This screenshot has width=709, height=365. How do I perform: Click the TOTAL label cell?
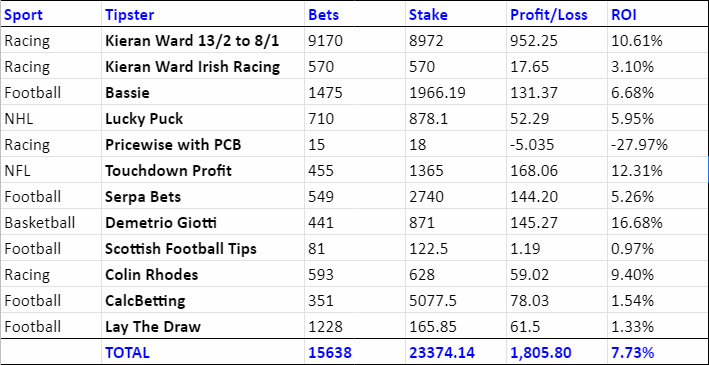pos(203,352)
